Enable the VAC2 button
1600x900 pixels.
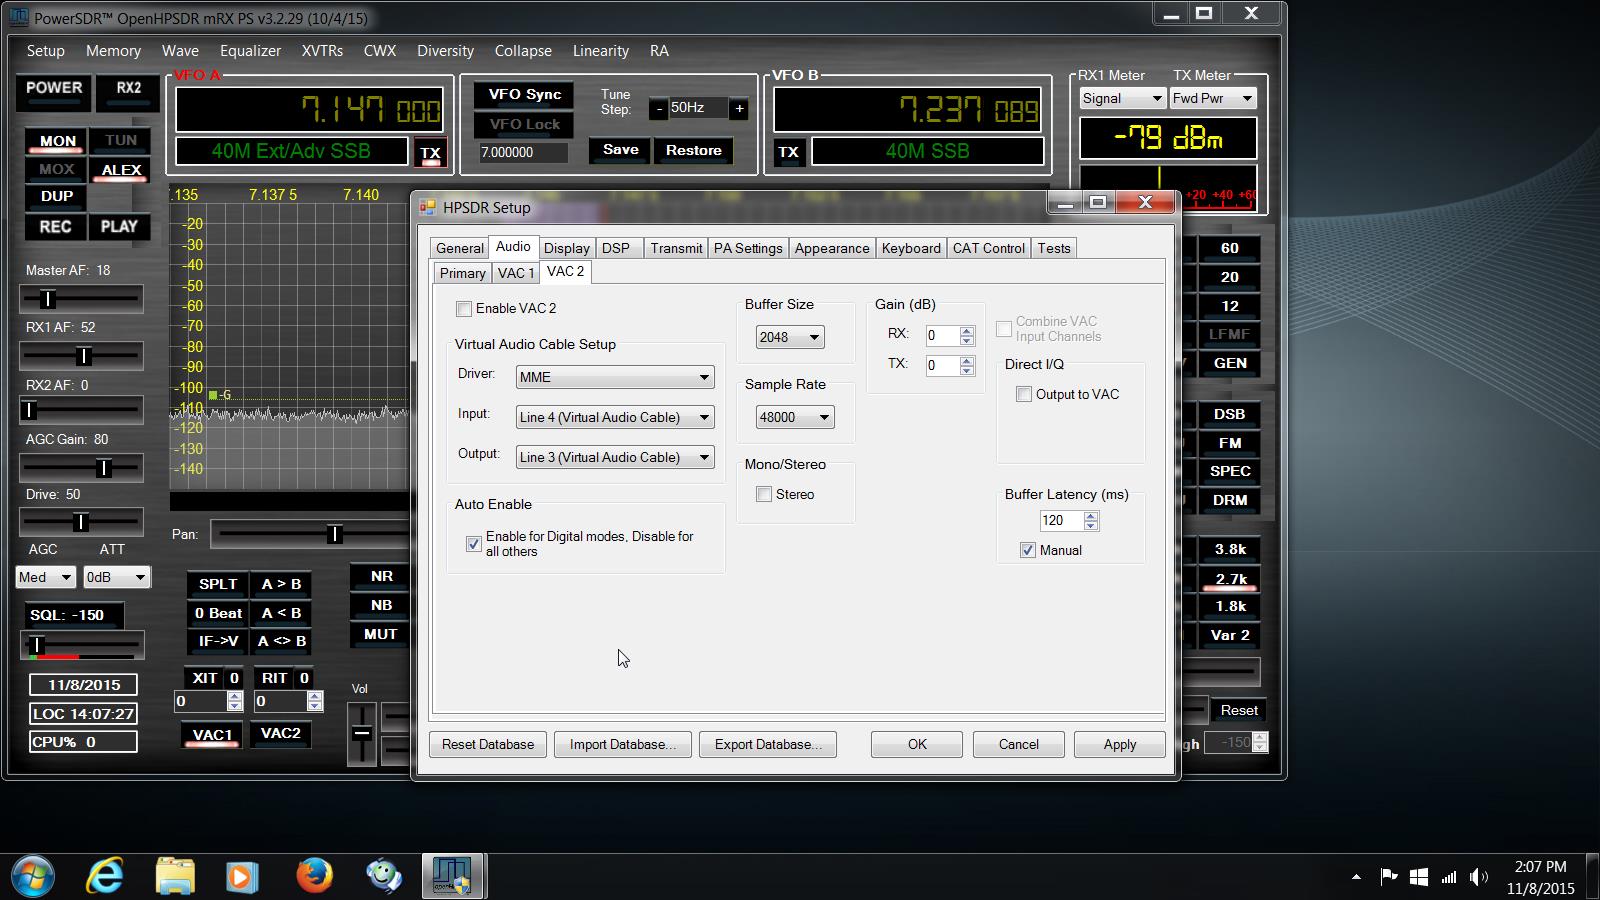pyautogui.click(x=280, y=734)
